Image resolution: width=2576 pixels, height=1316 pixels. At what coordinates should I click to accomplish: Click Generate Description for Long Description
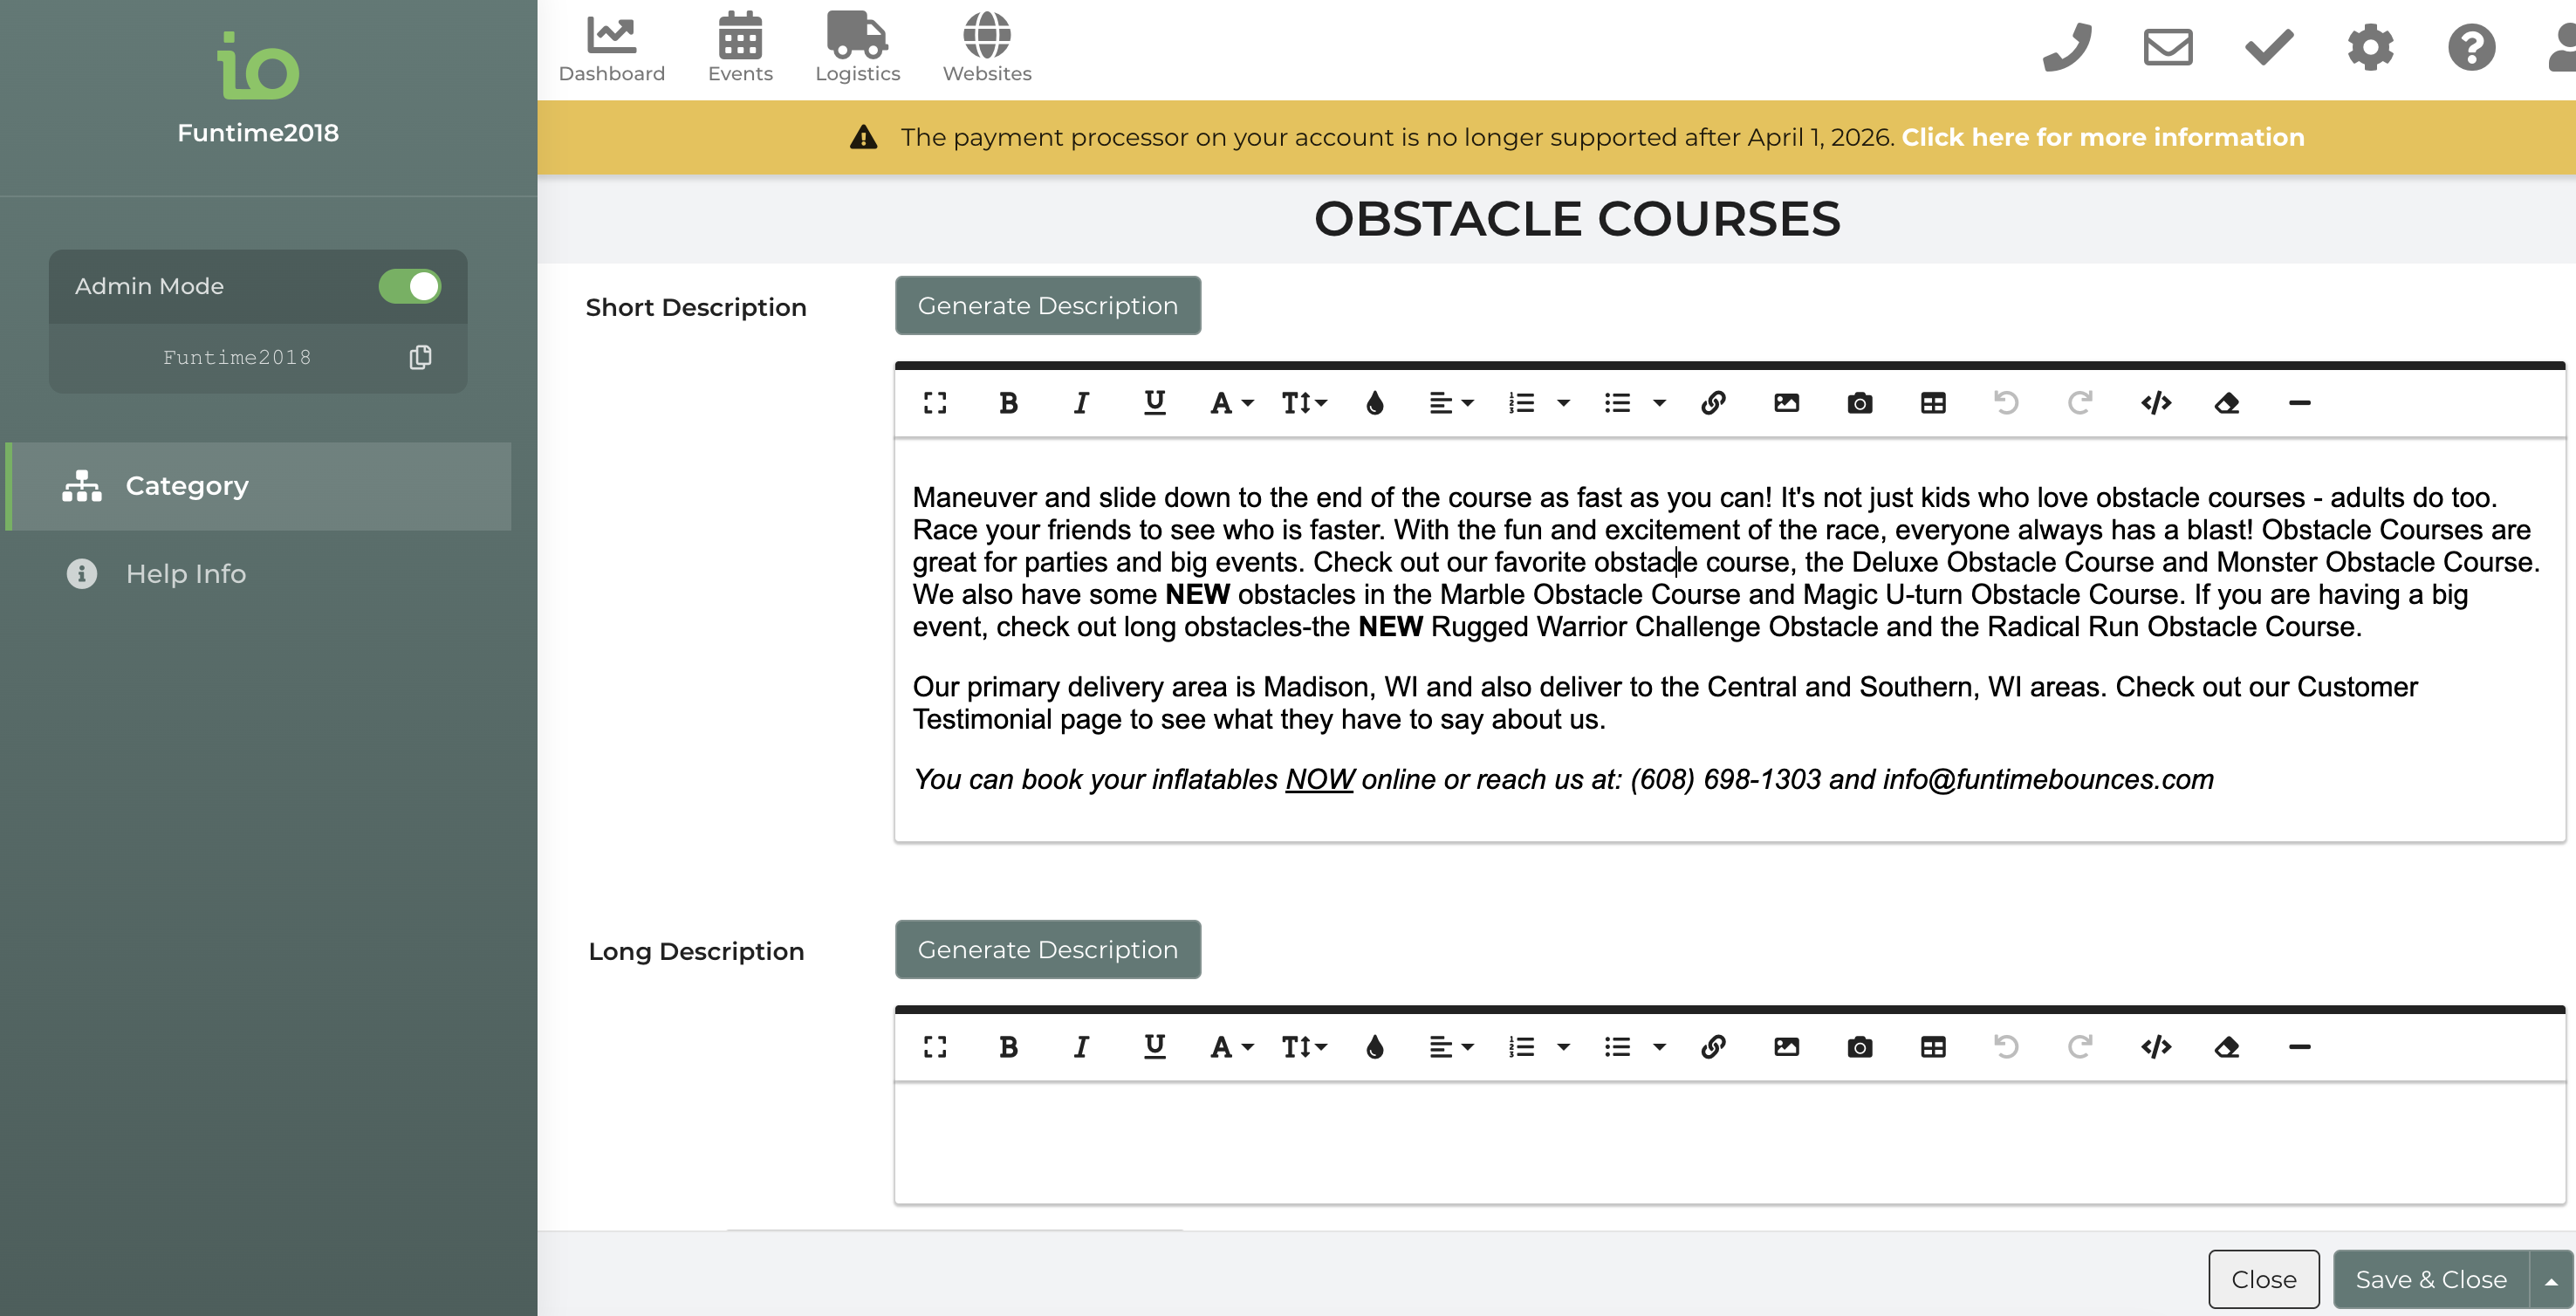(x=1047, y=949)
